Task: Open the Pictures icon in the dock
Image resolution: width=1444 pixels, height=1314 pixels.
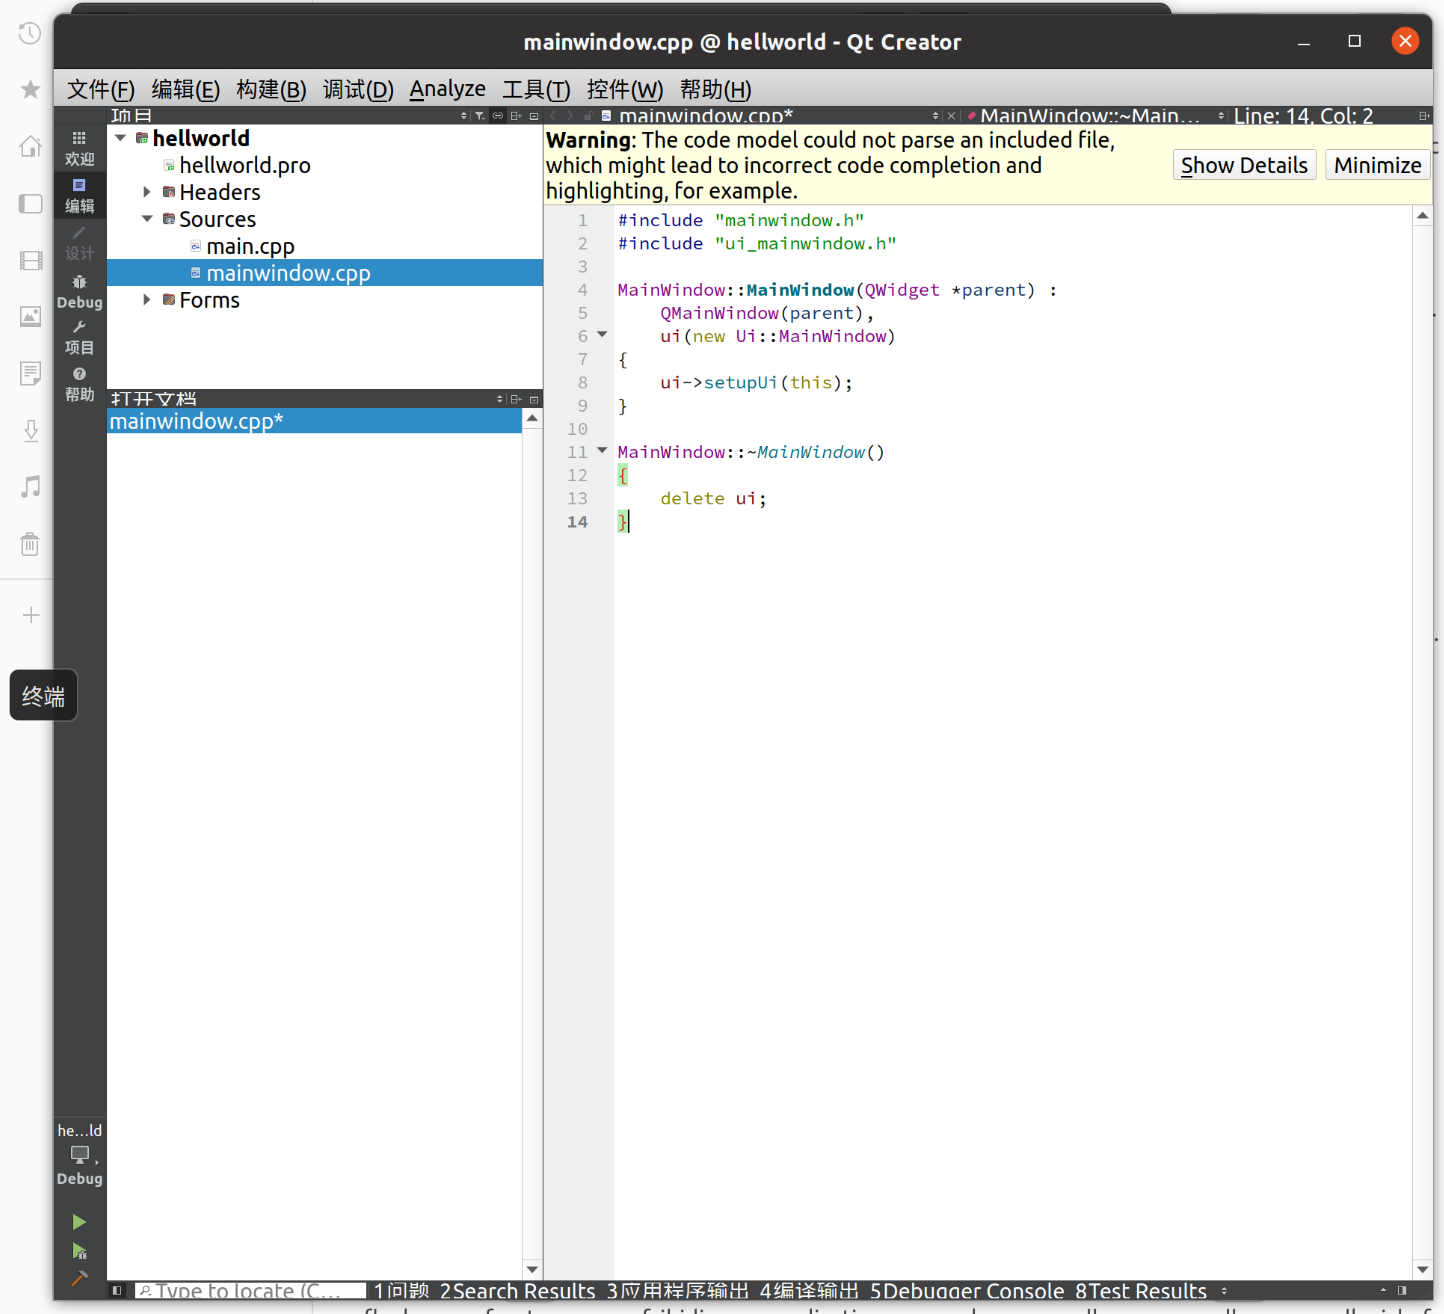Action: coord(30,317)
